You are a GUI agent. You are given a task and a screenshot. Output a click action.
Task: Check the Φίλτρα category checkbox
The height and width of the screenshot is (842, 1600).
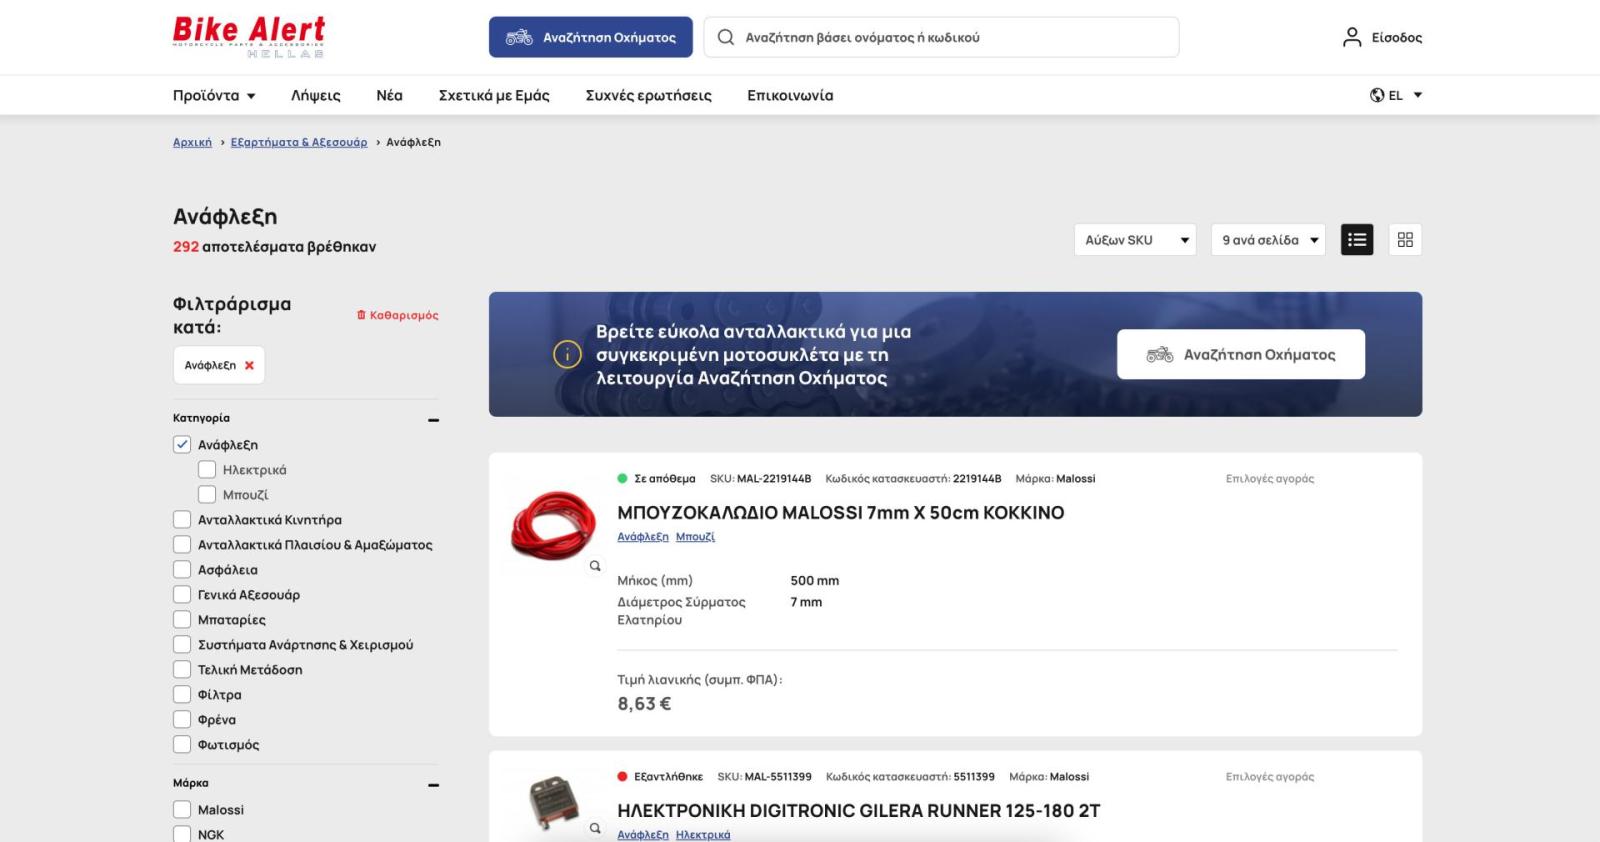click(x=182, y=695)
